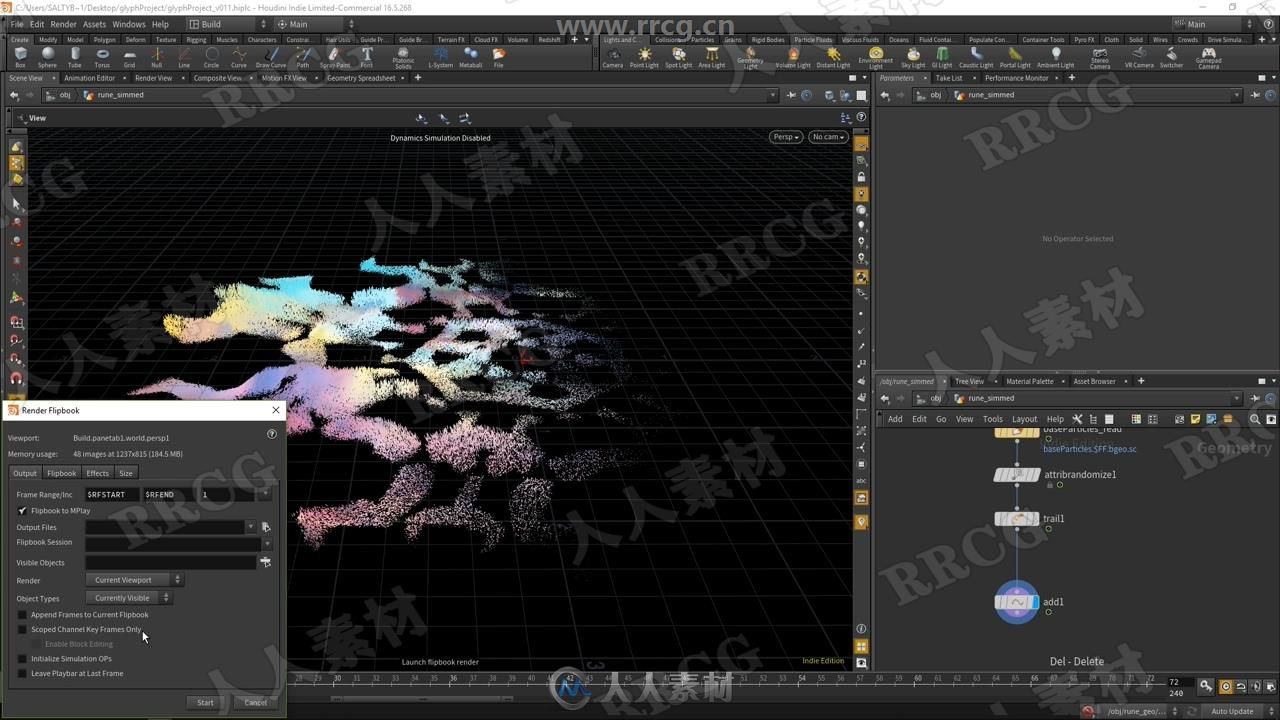The width and height of the screenshot is (1280, 720).
Task: Create a Box from the shelf
Action: pyautogui.click(x=20, y=58)
